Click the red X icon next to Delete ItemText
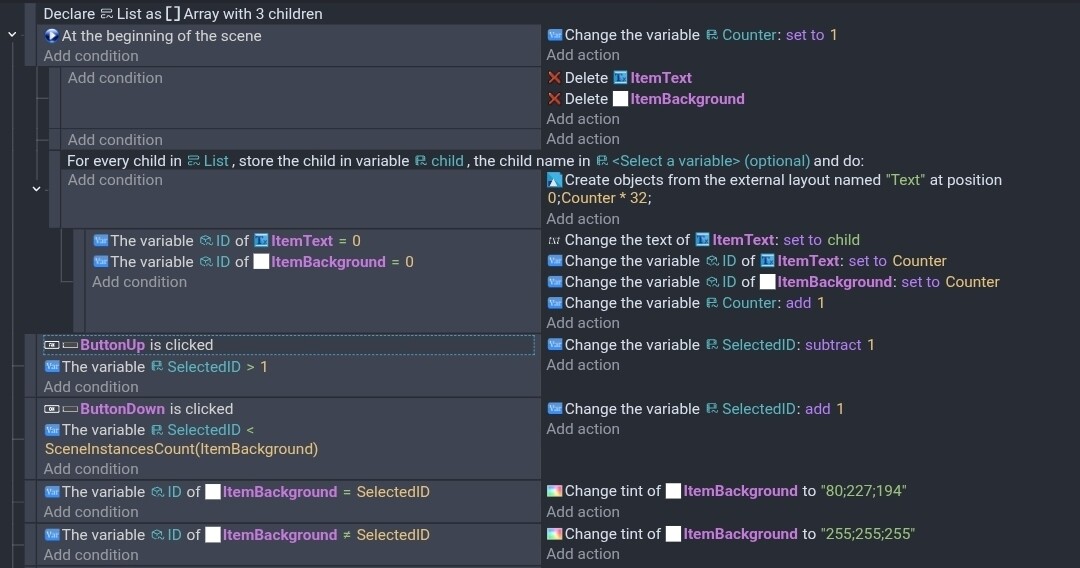1080x568 pixels. tap(554, 78)
